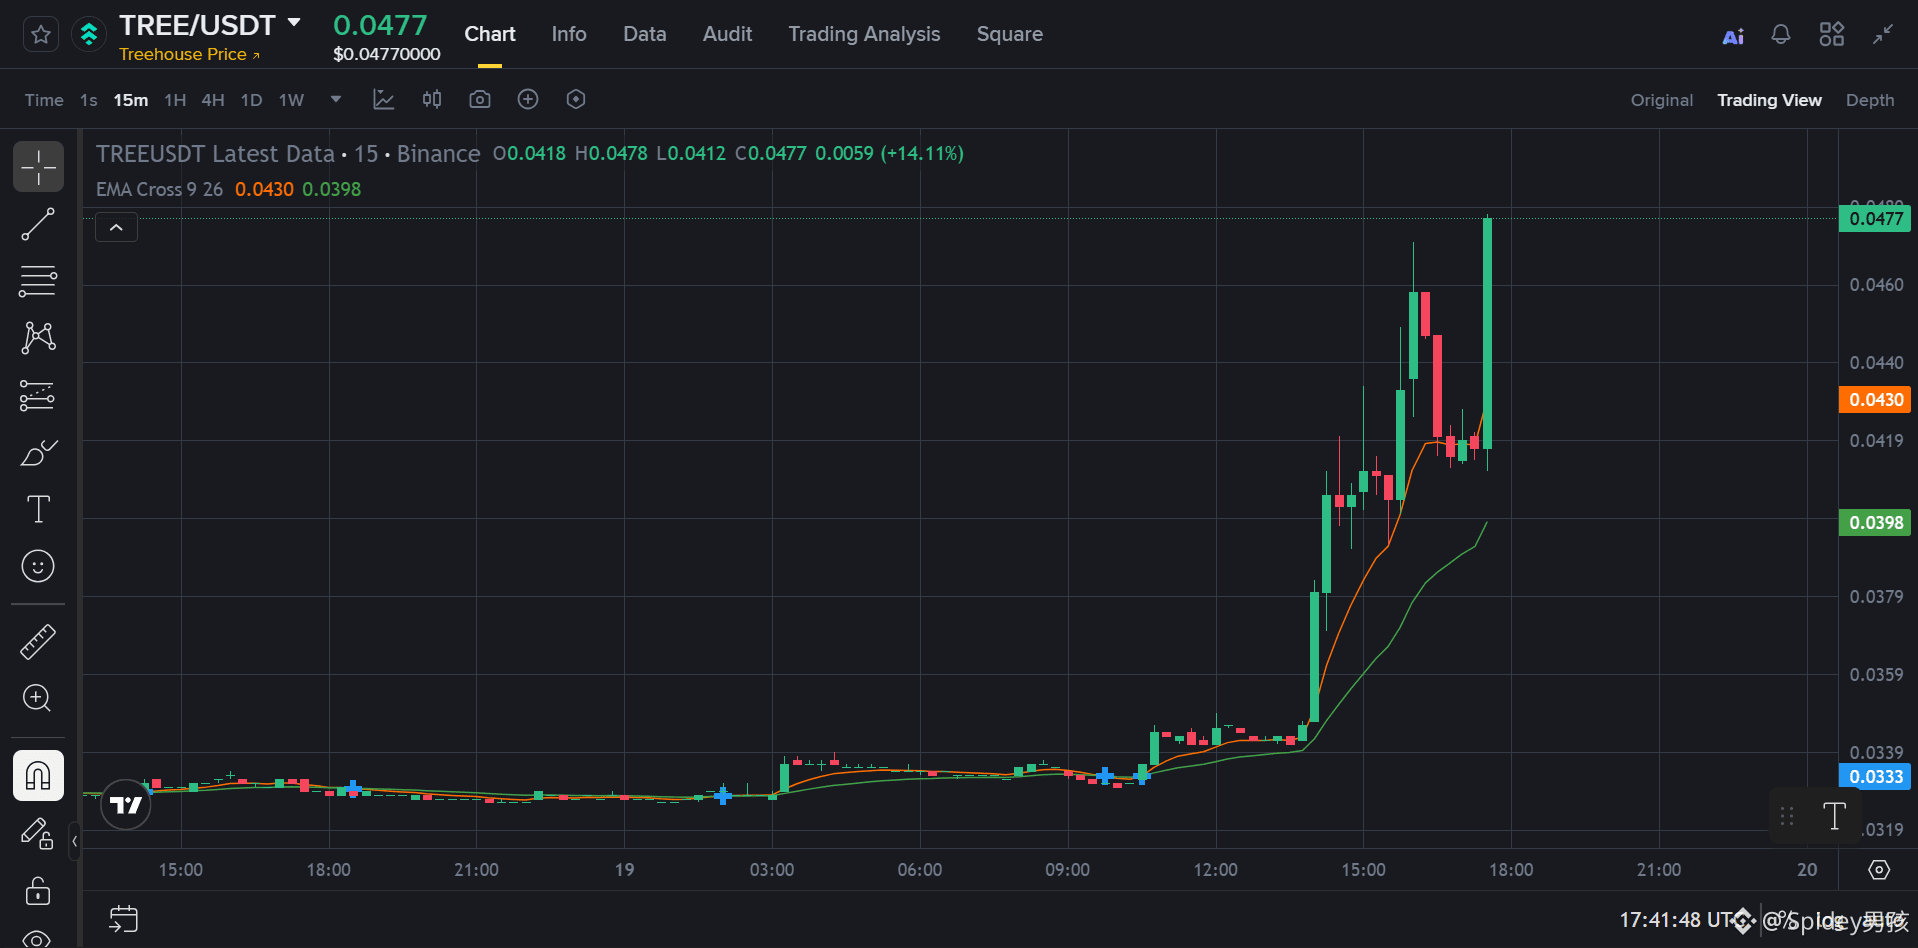
Task: Open the TREE/USDT pair selector dropdown
Action: tap(294, 23)
